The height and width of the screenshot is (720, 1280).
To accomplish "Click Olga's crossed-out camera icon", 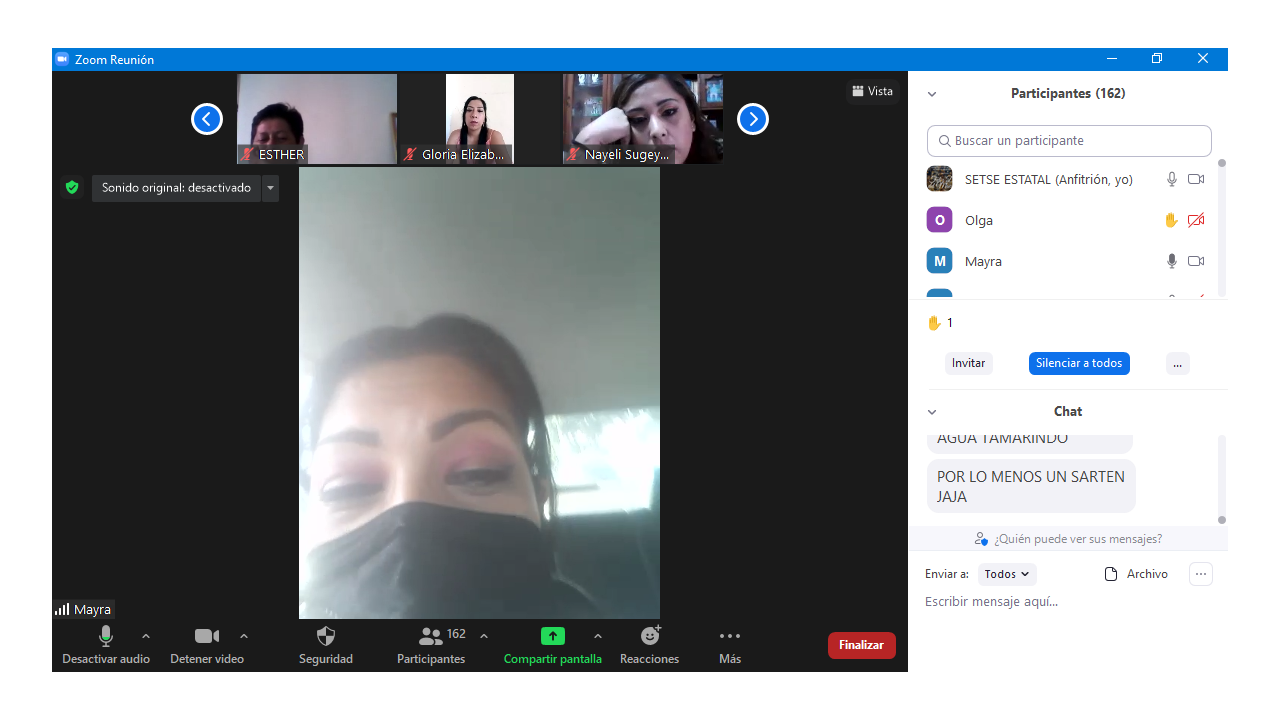I will pos(1196,220).
